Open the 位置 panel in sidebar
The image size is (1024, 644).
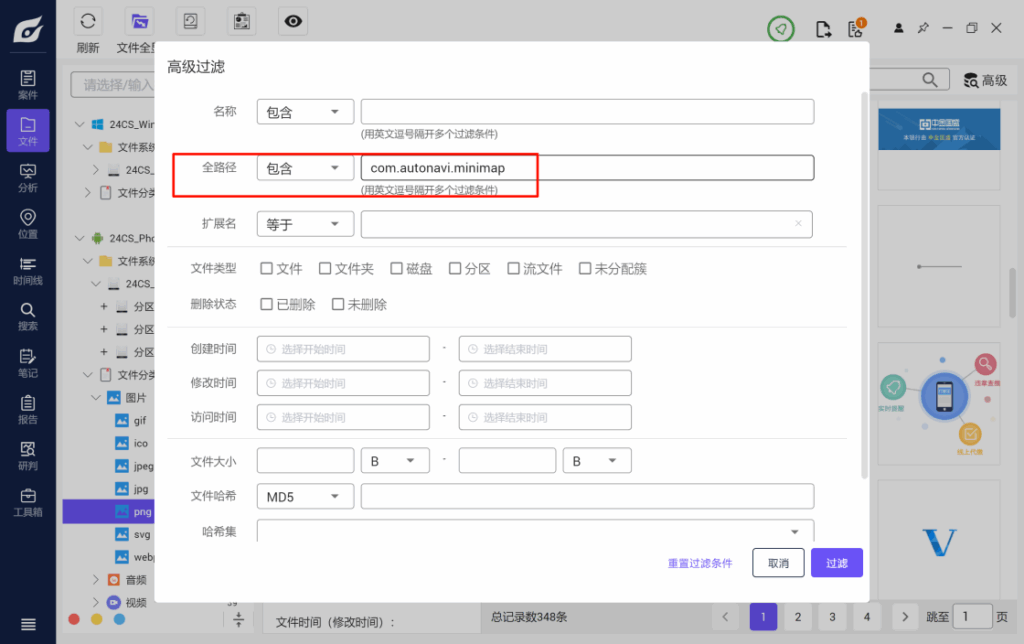point(27,224)
